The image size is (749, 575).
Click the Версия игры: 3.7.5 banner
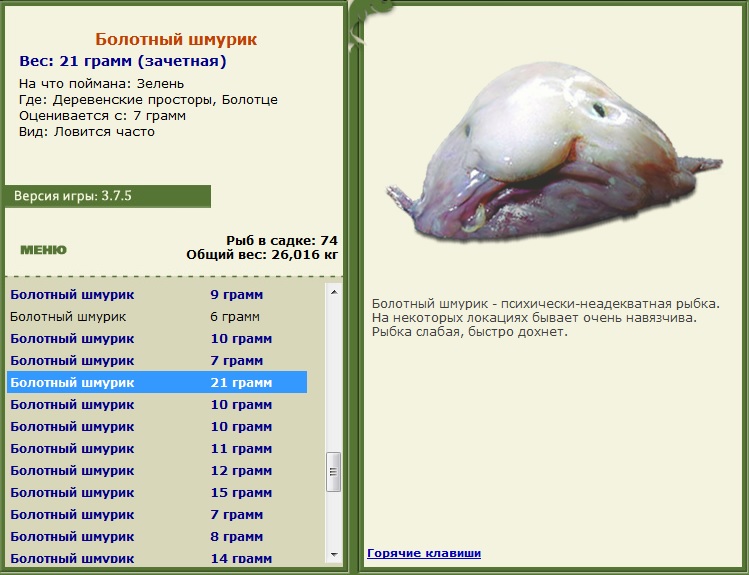[x=108, y=196]
